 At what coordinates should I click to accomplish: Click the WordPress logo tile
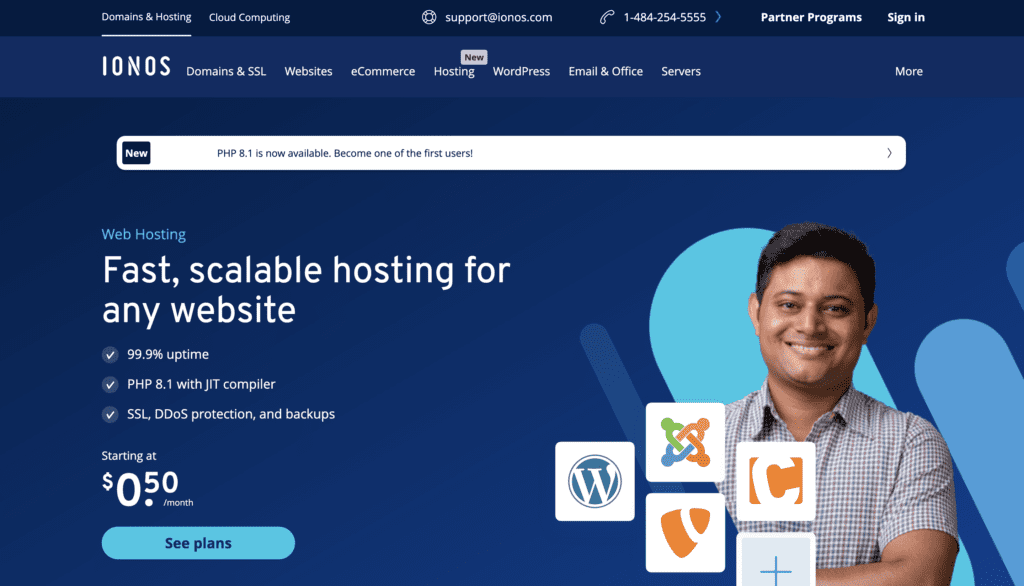pos(595,481)
